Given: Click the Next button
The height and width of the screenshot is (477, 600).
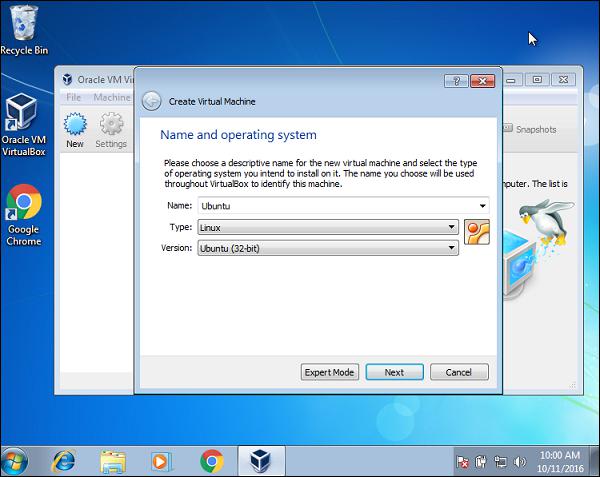Looking at the screenshot, I should tap(394, 372).
